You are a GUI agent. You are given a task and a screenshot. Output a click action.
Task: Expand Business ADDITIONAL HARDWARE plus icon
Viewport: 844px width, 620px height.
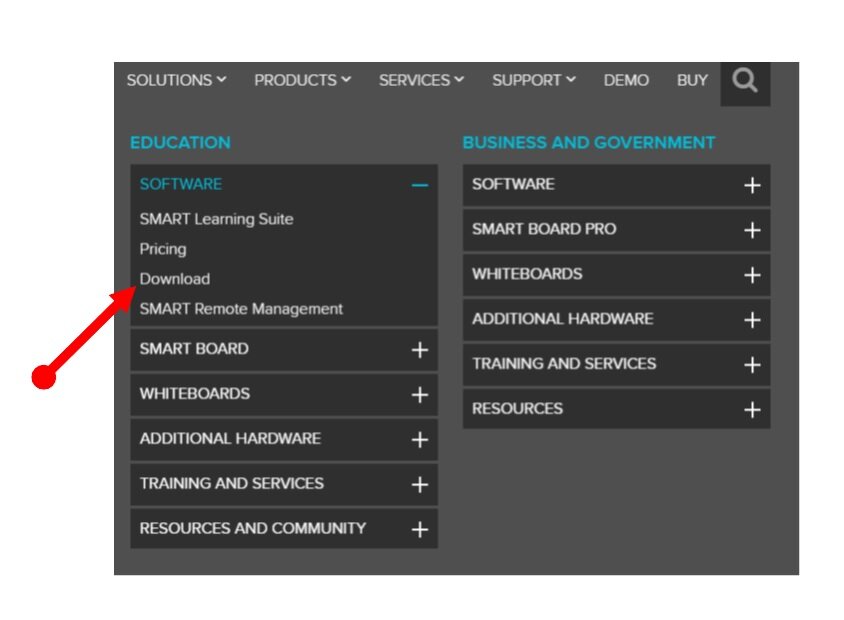click(752, 320)
